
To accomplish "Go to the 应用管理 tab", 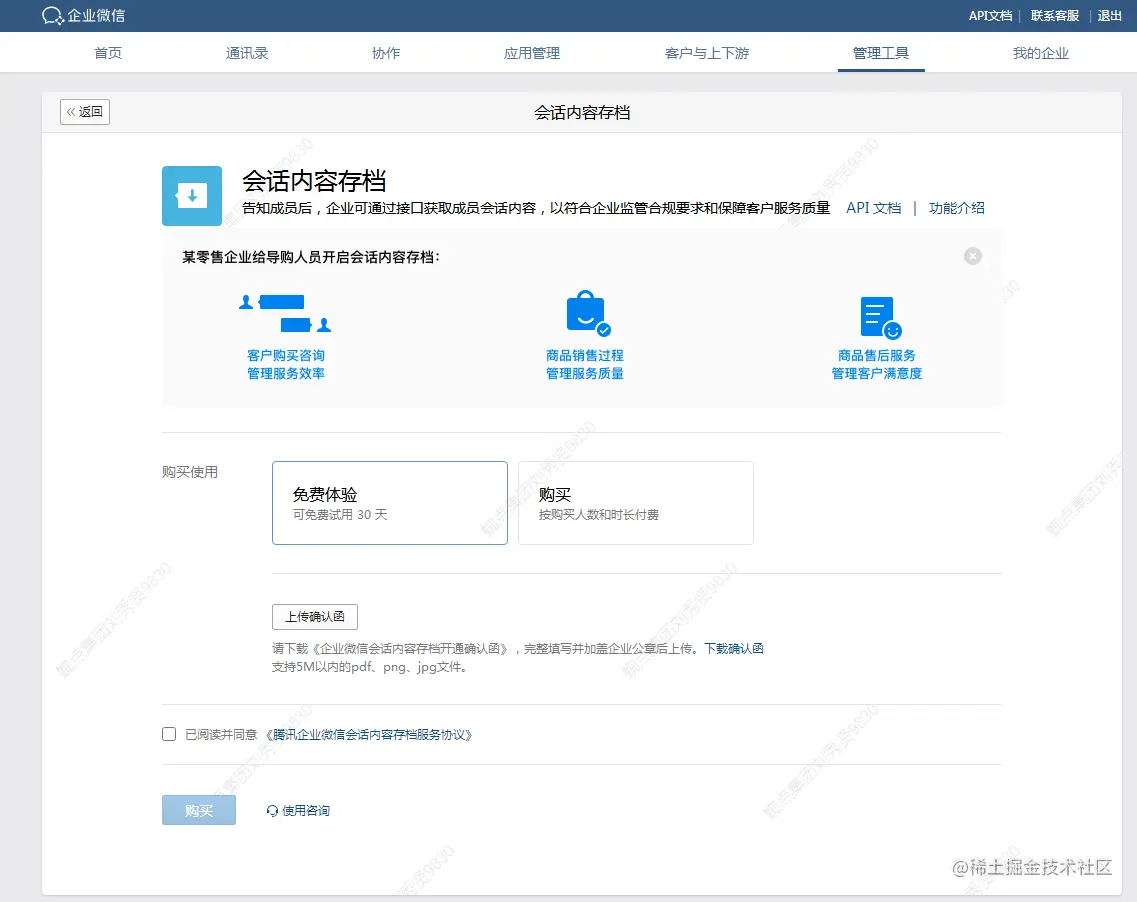I will [x=532, y=53].
